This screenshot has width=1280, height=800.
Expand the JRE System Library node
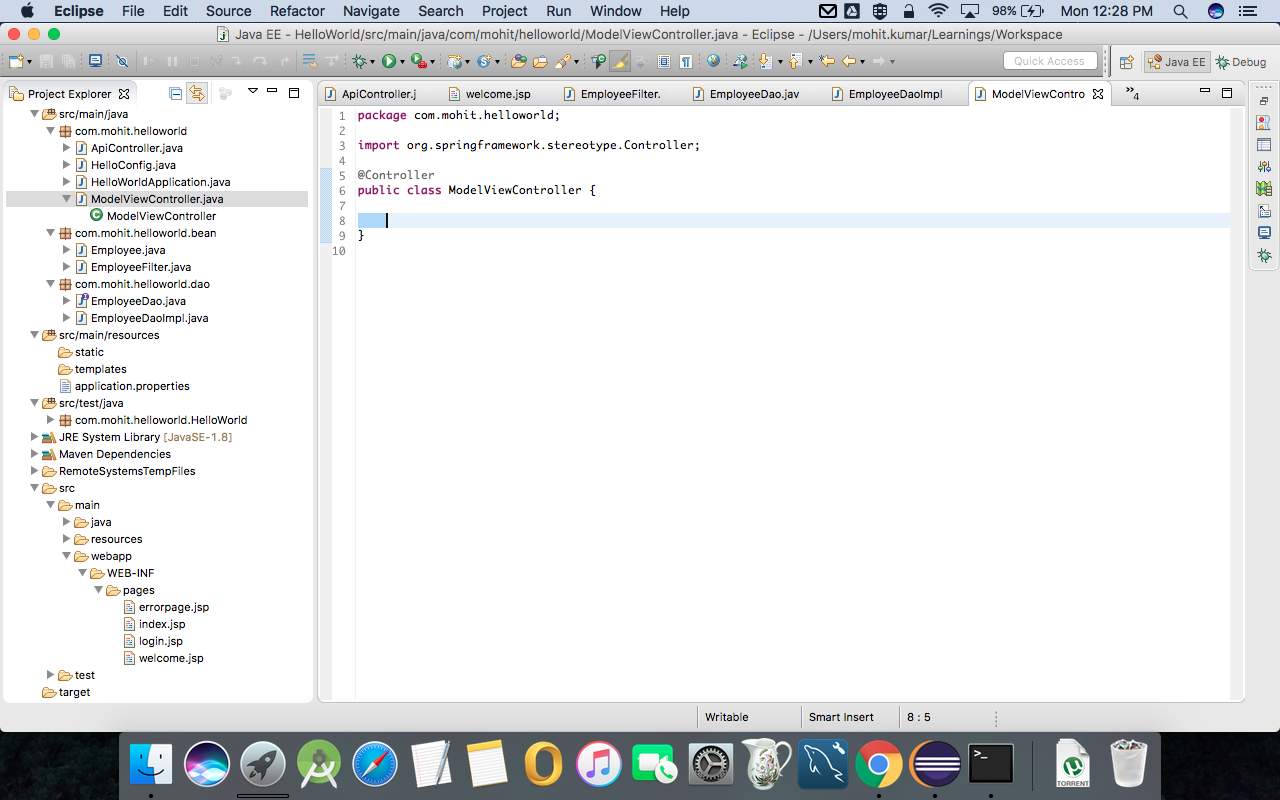point(35,436)
